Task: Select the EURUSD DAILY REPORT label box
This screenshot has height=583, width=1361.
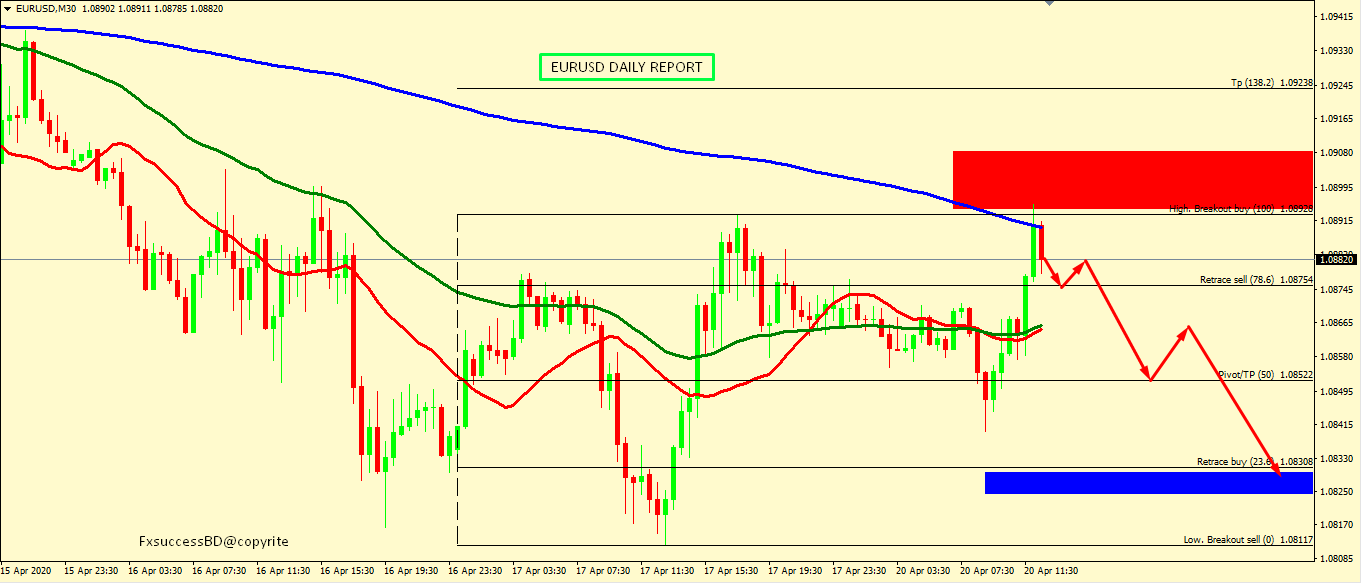Action: point(627,67)
